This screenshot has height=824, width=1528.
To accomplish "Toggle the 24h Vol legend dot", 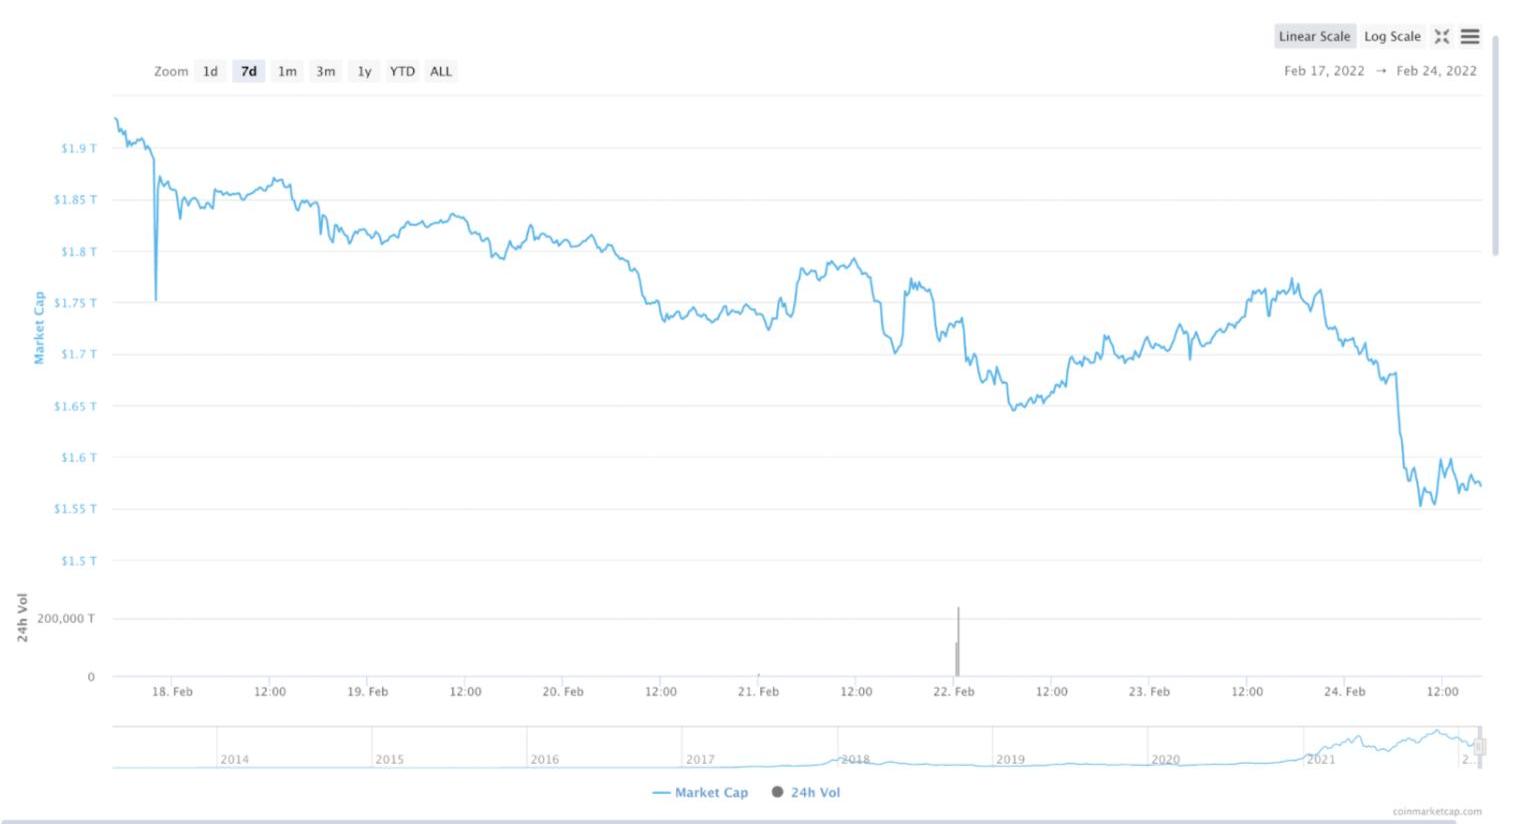I will tap(777, 792).
